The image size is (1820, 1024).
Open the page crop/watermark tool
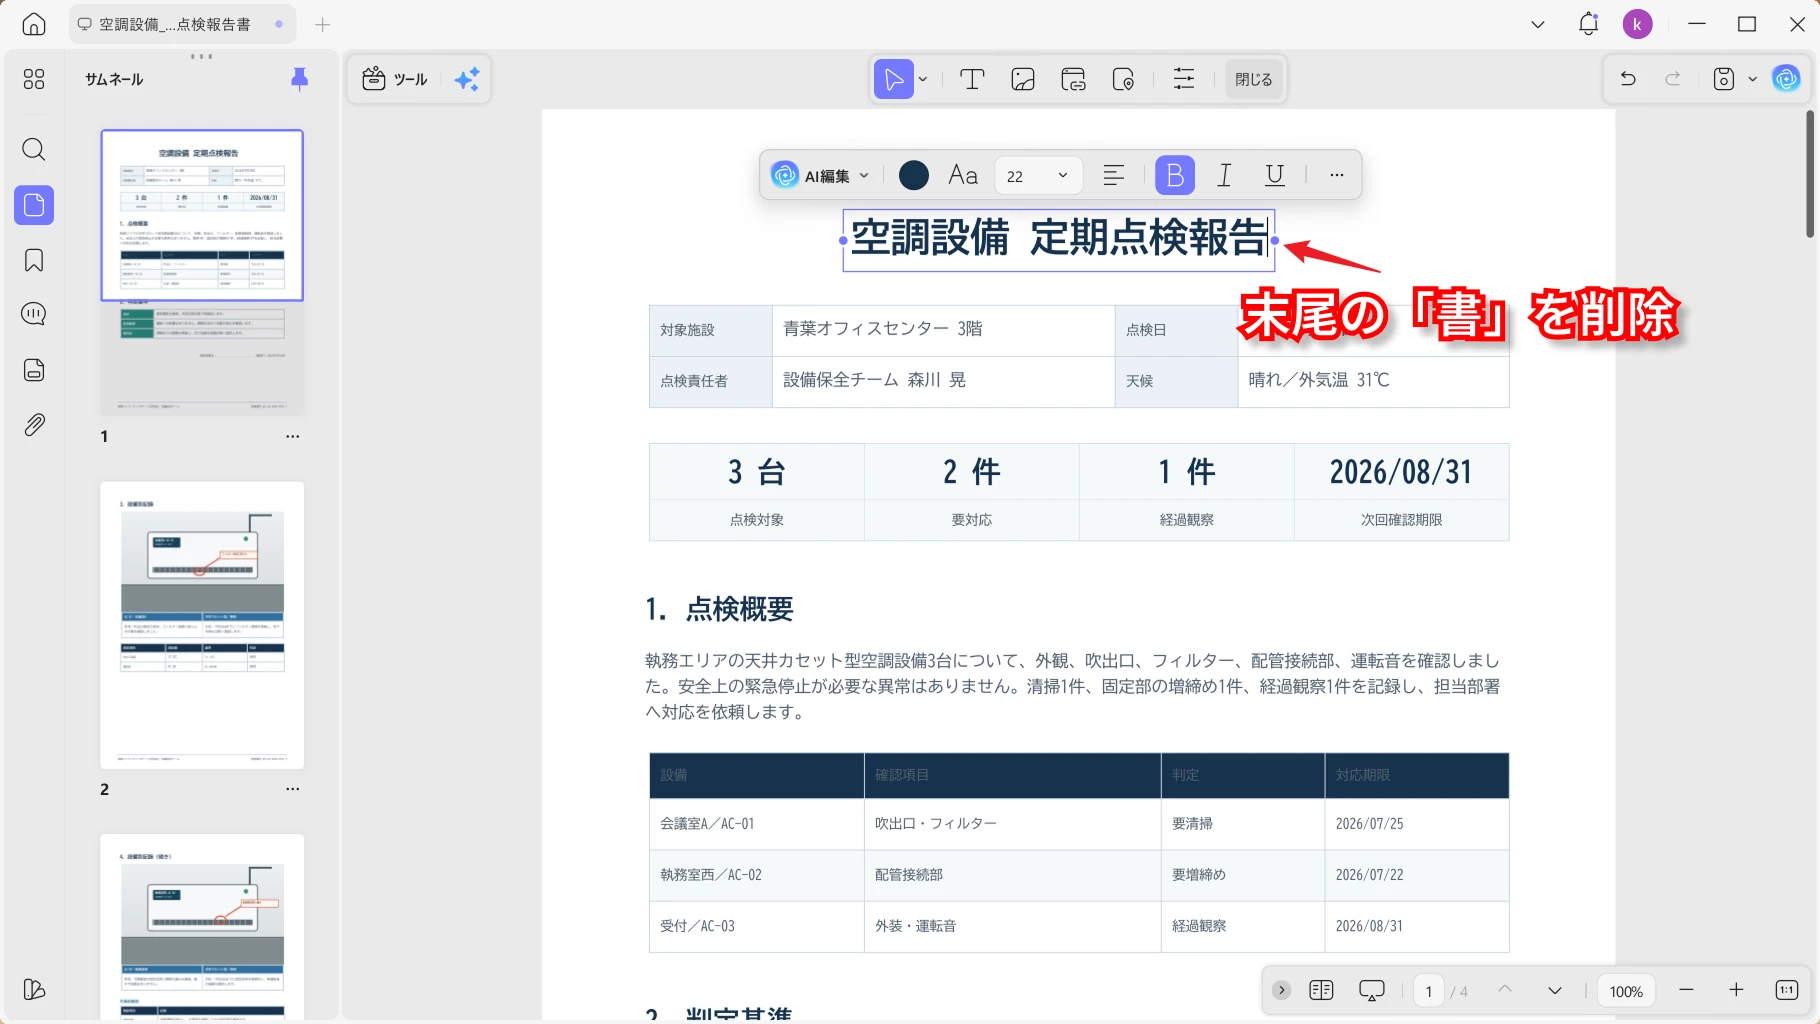[1123, 79]
